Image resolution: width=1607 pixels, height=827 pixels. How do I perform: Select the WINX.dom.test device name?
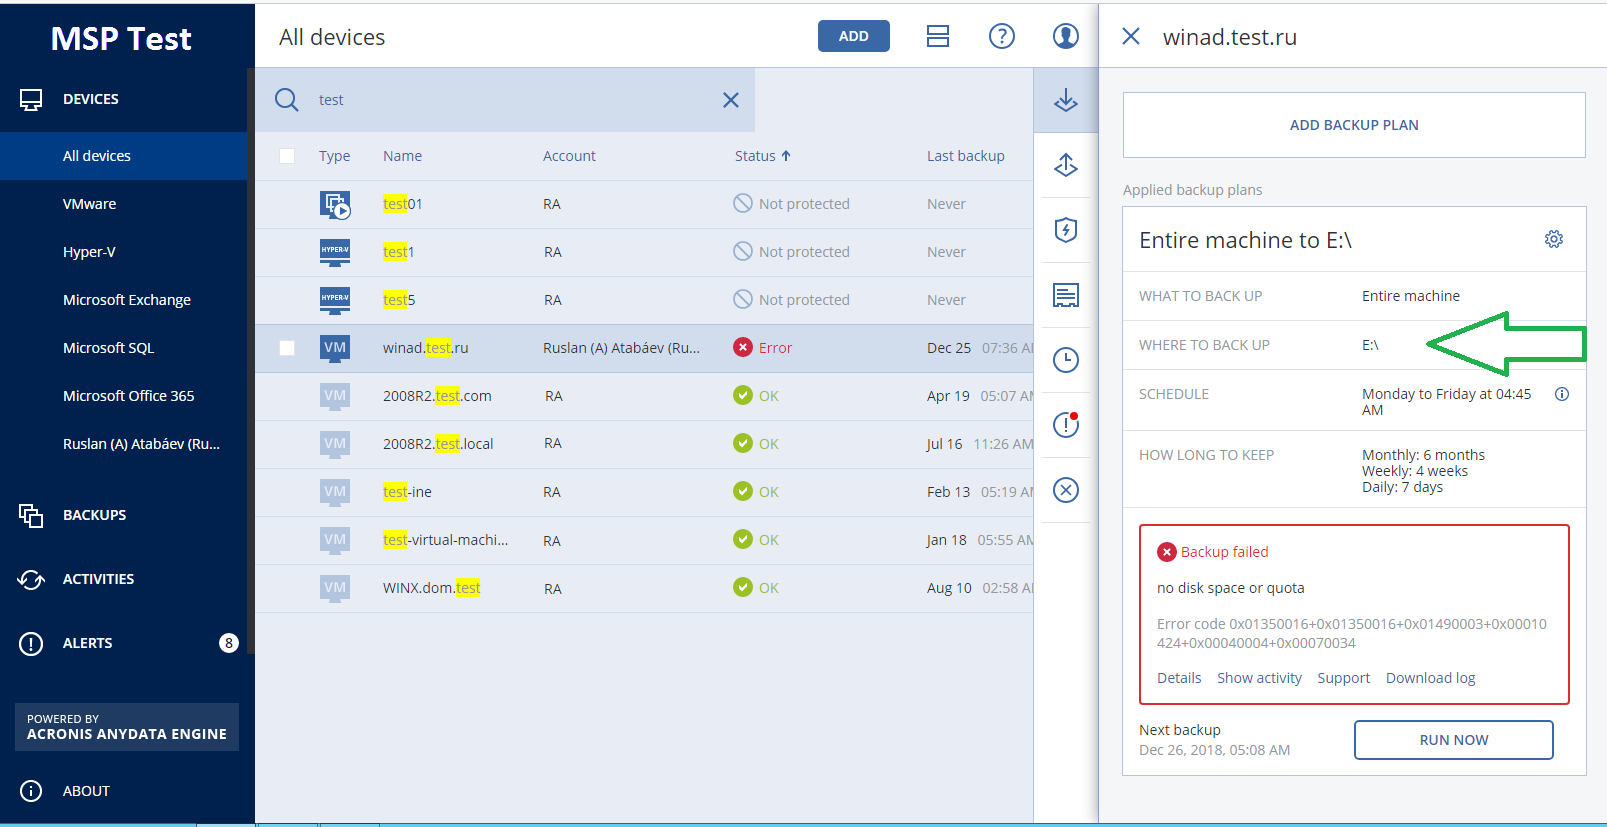(431, 588)
